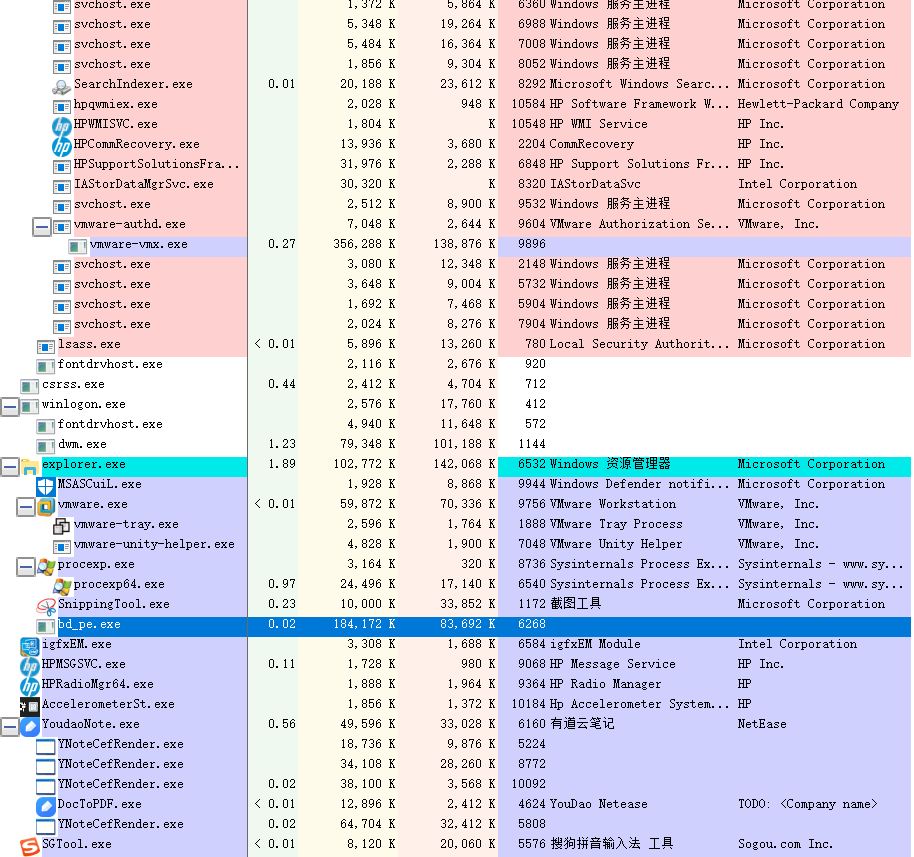Click the YoudaoNote.exe app icon
914x857 pixels.
tap(29, 726)
